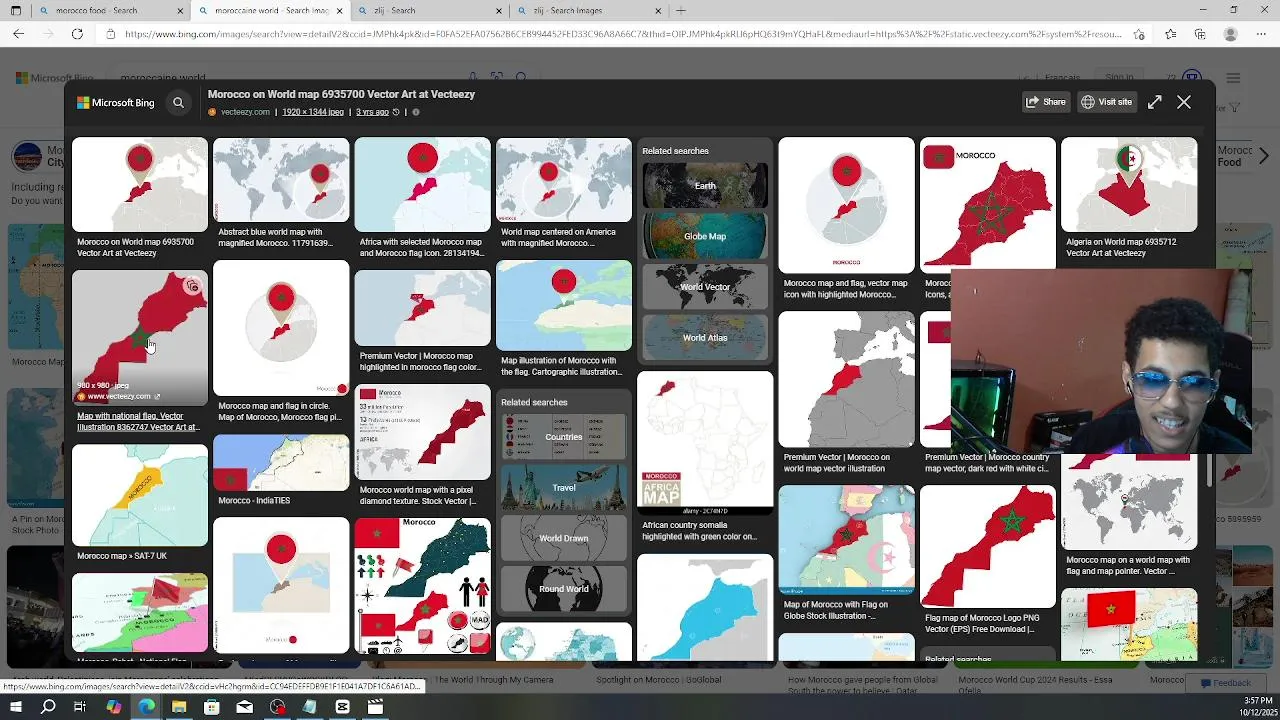Click the 3 yrs ago date link
Image resolution: width=1280 pixels, height=720 pixels.
pyautogui.click(x=372, y=112)
